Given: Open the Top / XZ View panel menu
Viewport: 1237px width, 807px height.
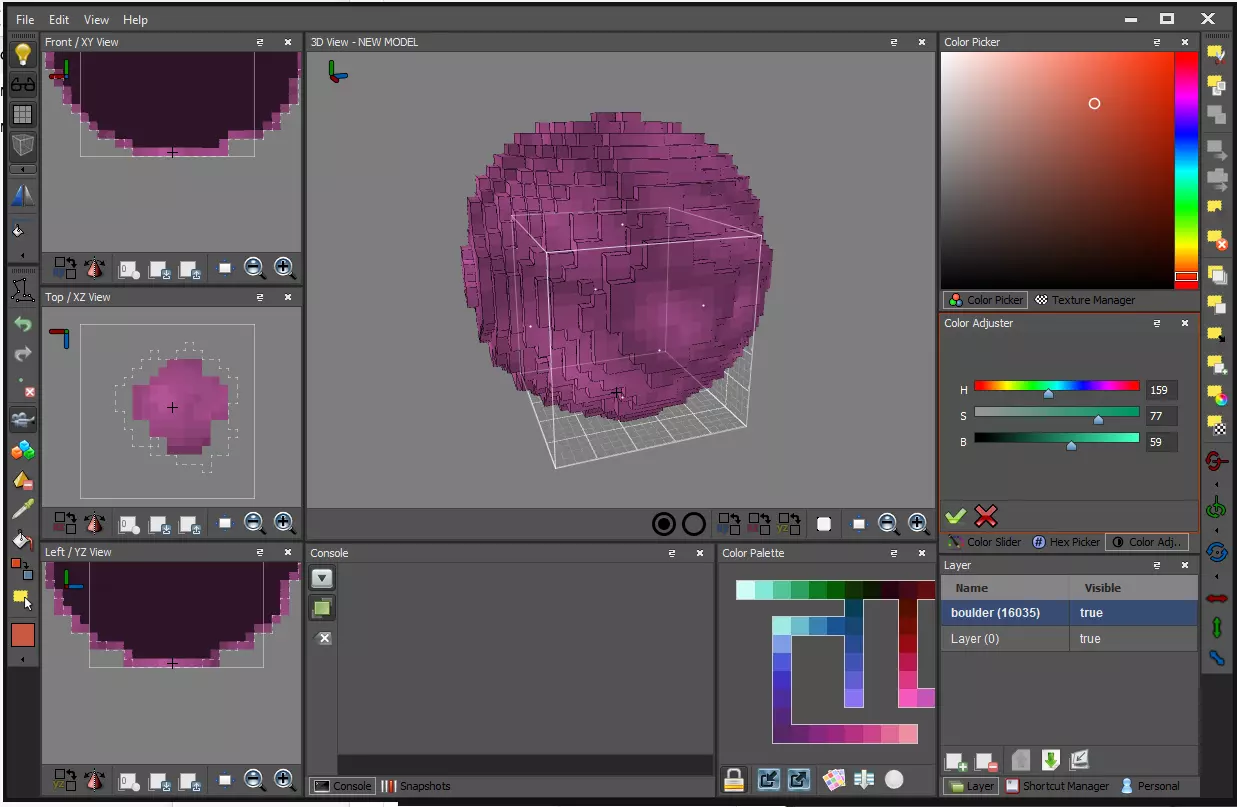Looking at the screenshot, I should [260, 297].
